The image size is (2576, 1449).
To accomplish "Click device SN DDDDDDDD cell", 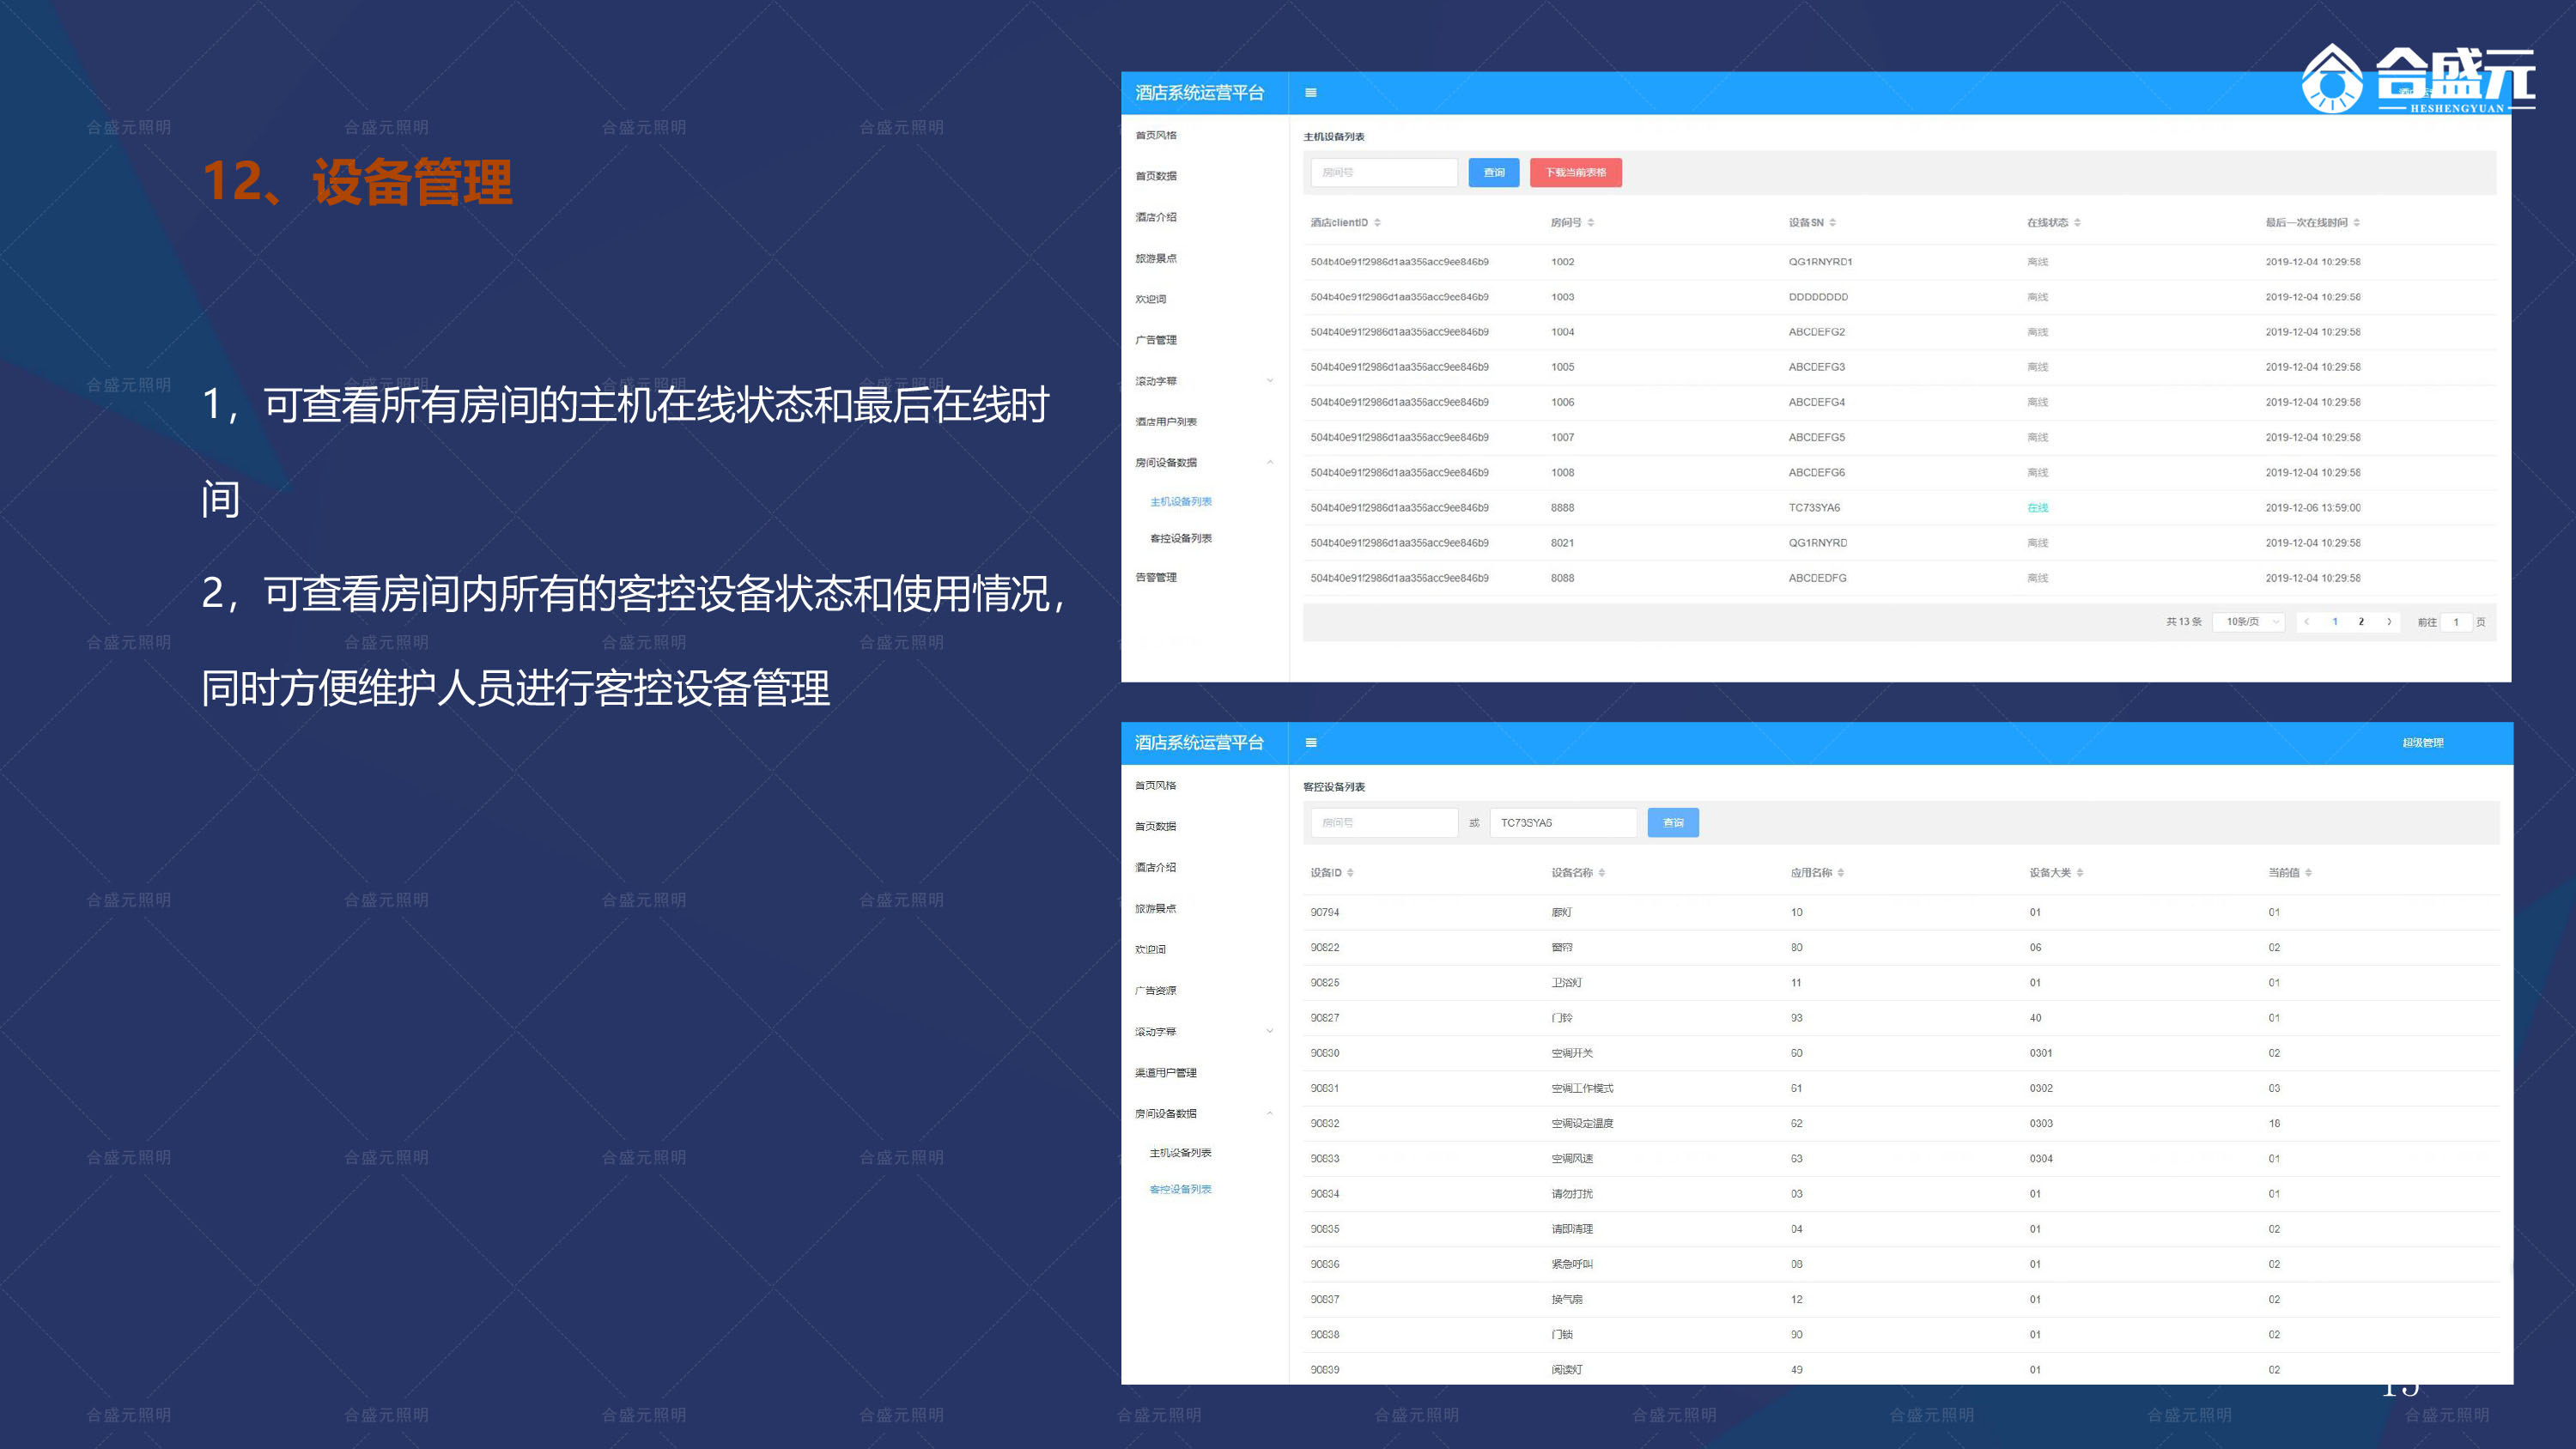I will pyautogui.click(x=1819, y=297).
